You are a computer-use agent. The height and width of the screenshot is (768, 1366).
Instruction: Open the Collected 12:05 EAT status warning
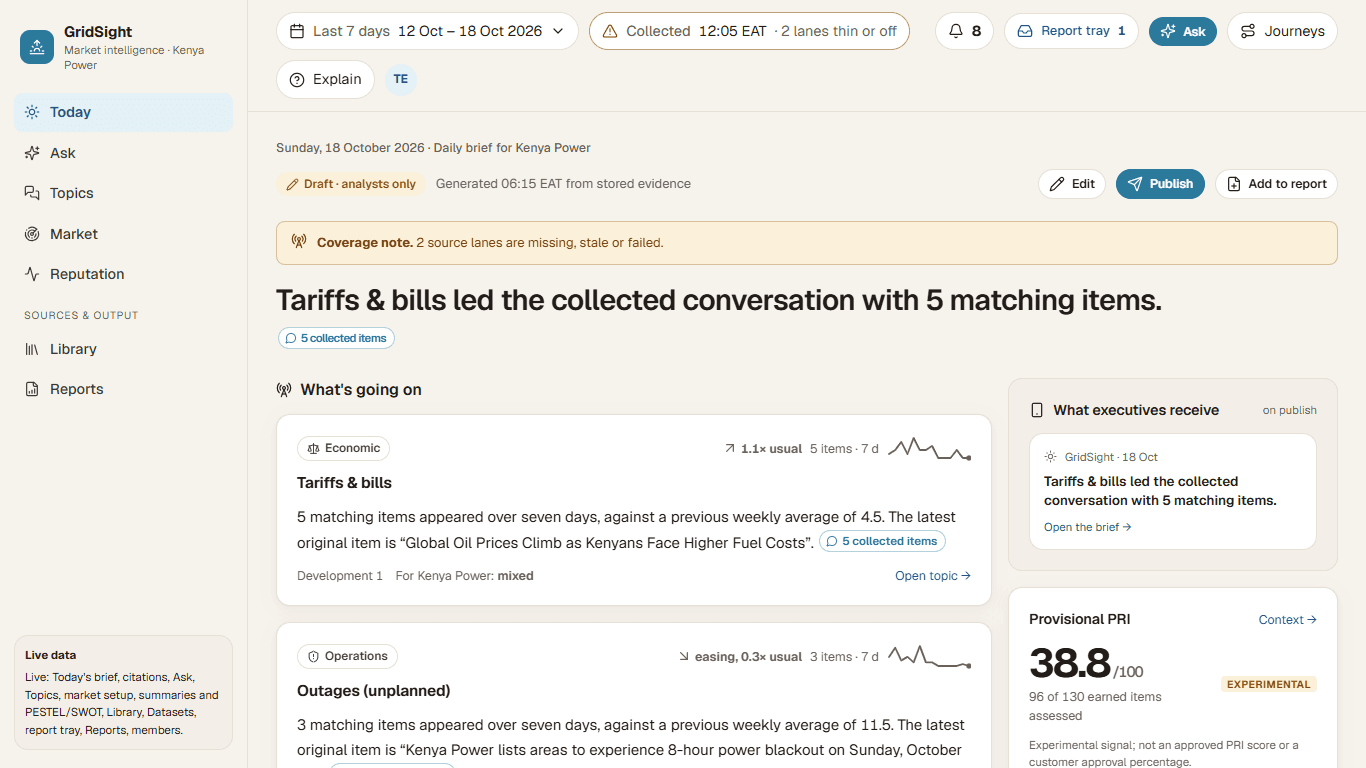(x=749, y=31)
